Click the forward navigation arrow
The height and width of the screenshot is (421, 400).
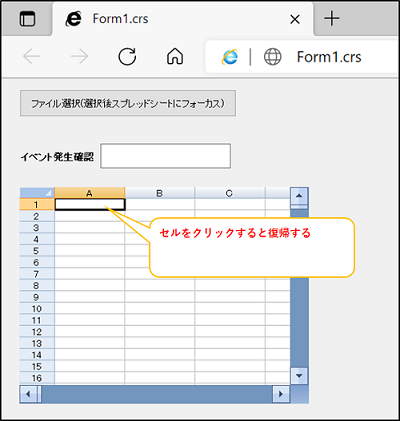[80, 56]
